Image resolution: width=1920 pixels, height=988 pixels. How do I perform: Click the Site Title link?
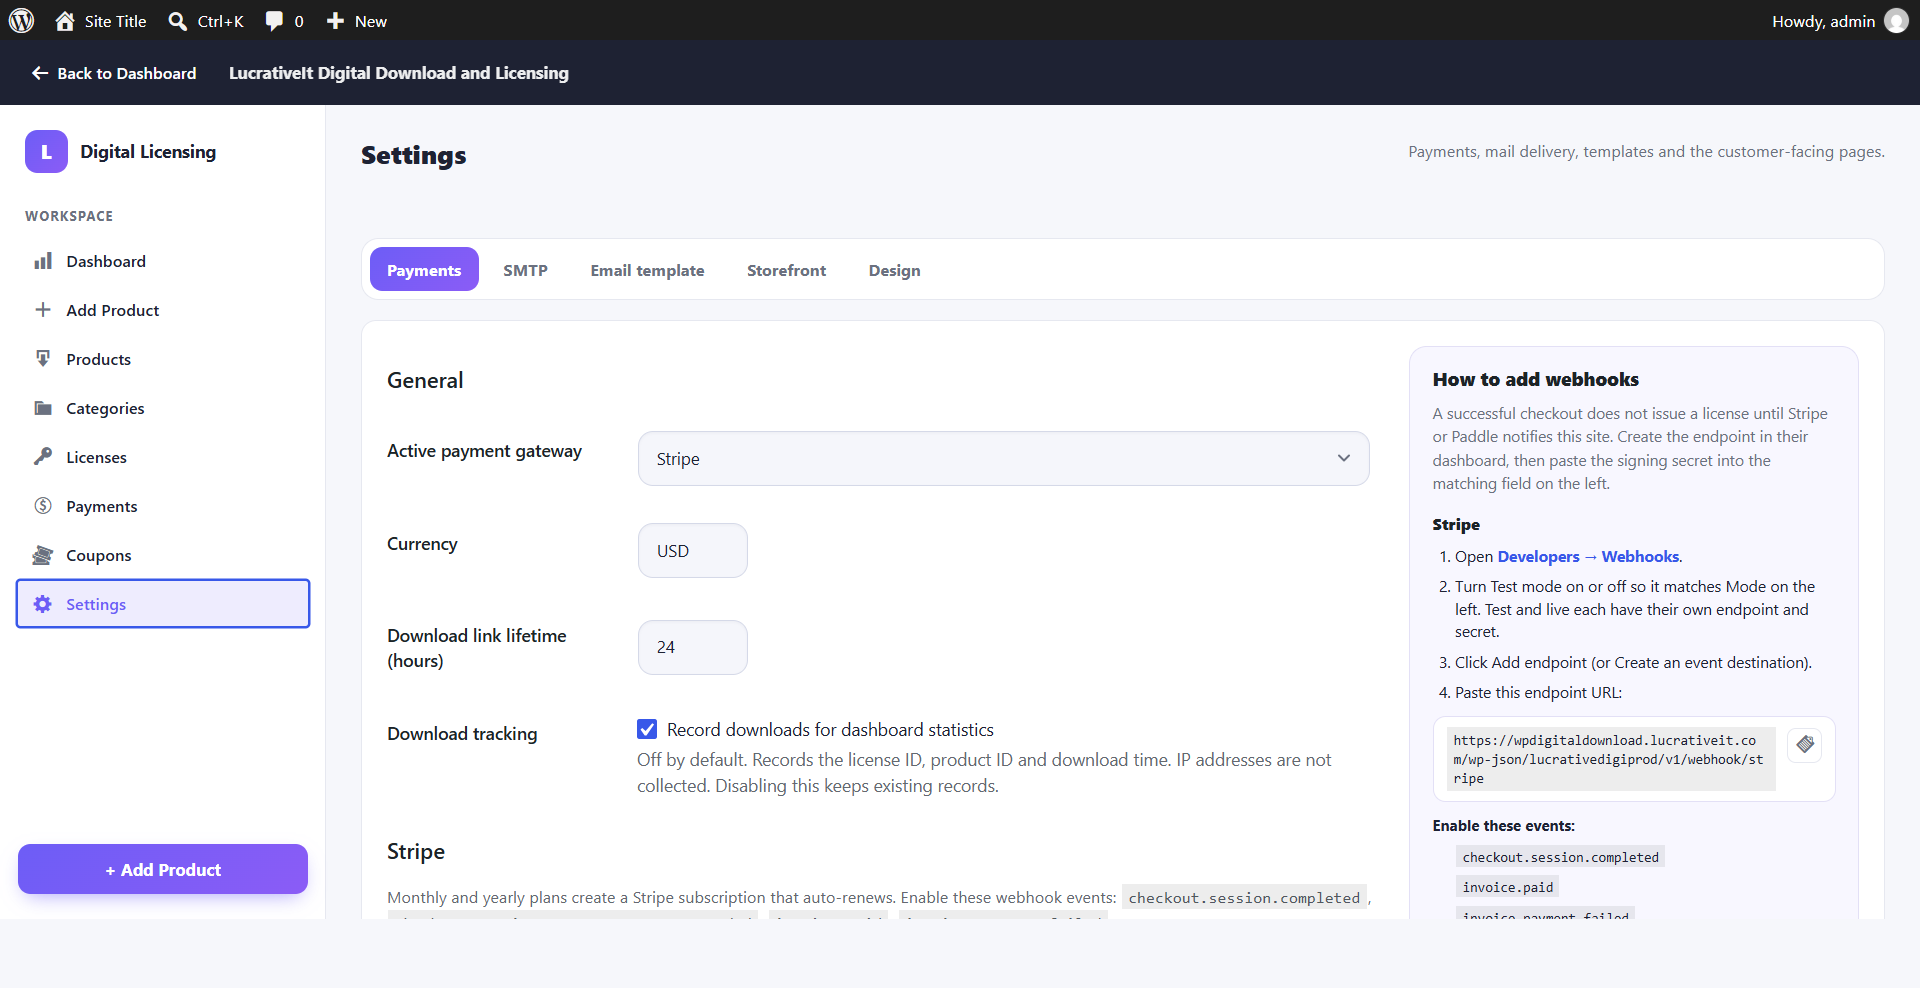click(115, 21)
